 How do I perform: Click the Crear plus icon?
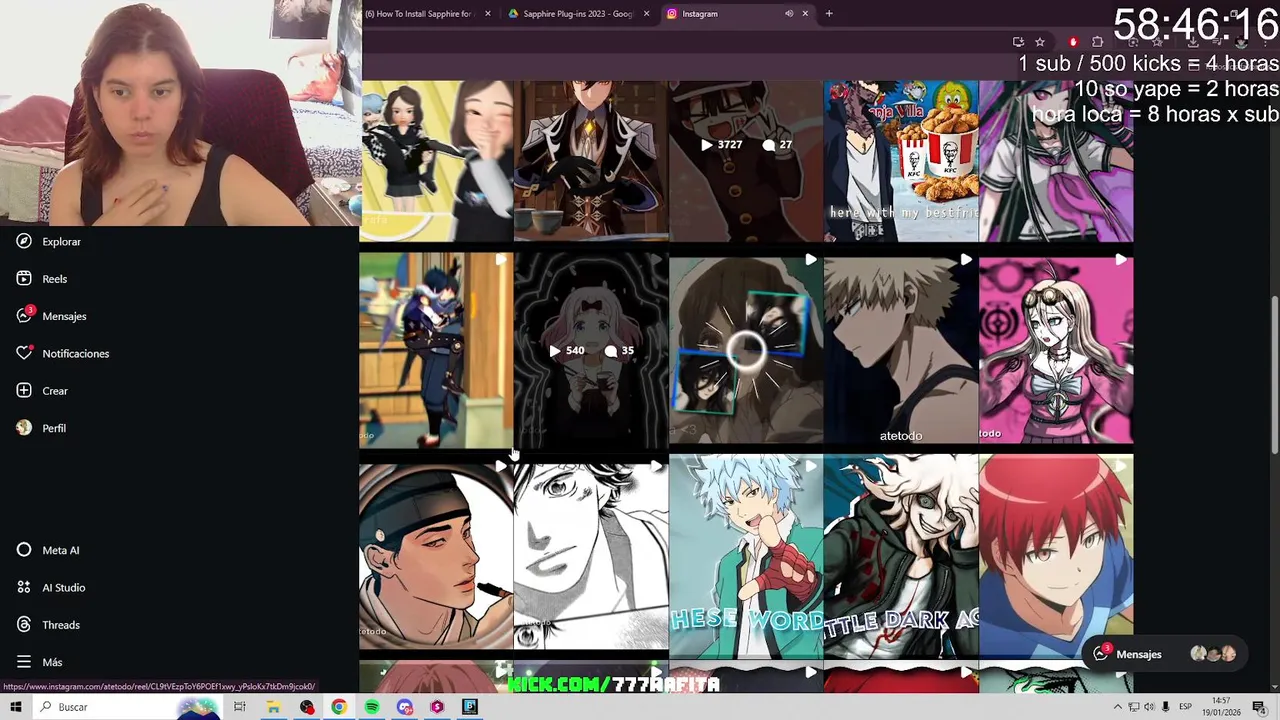pos(24,391)
